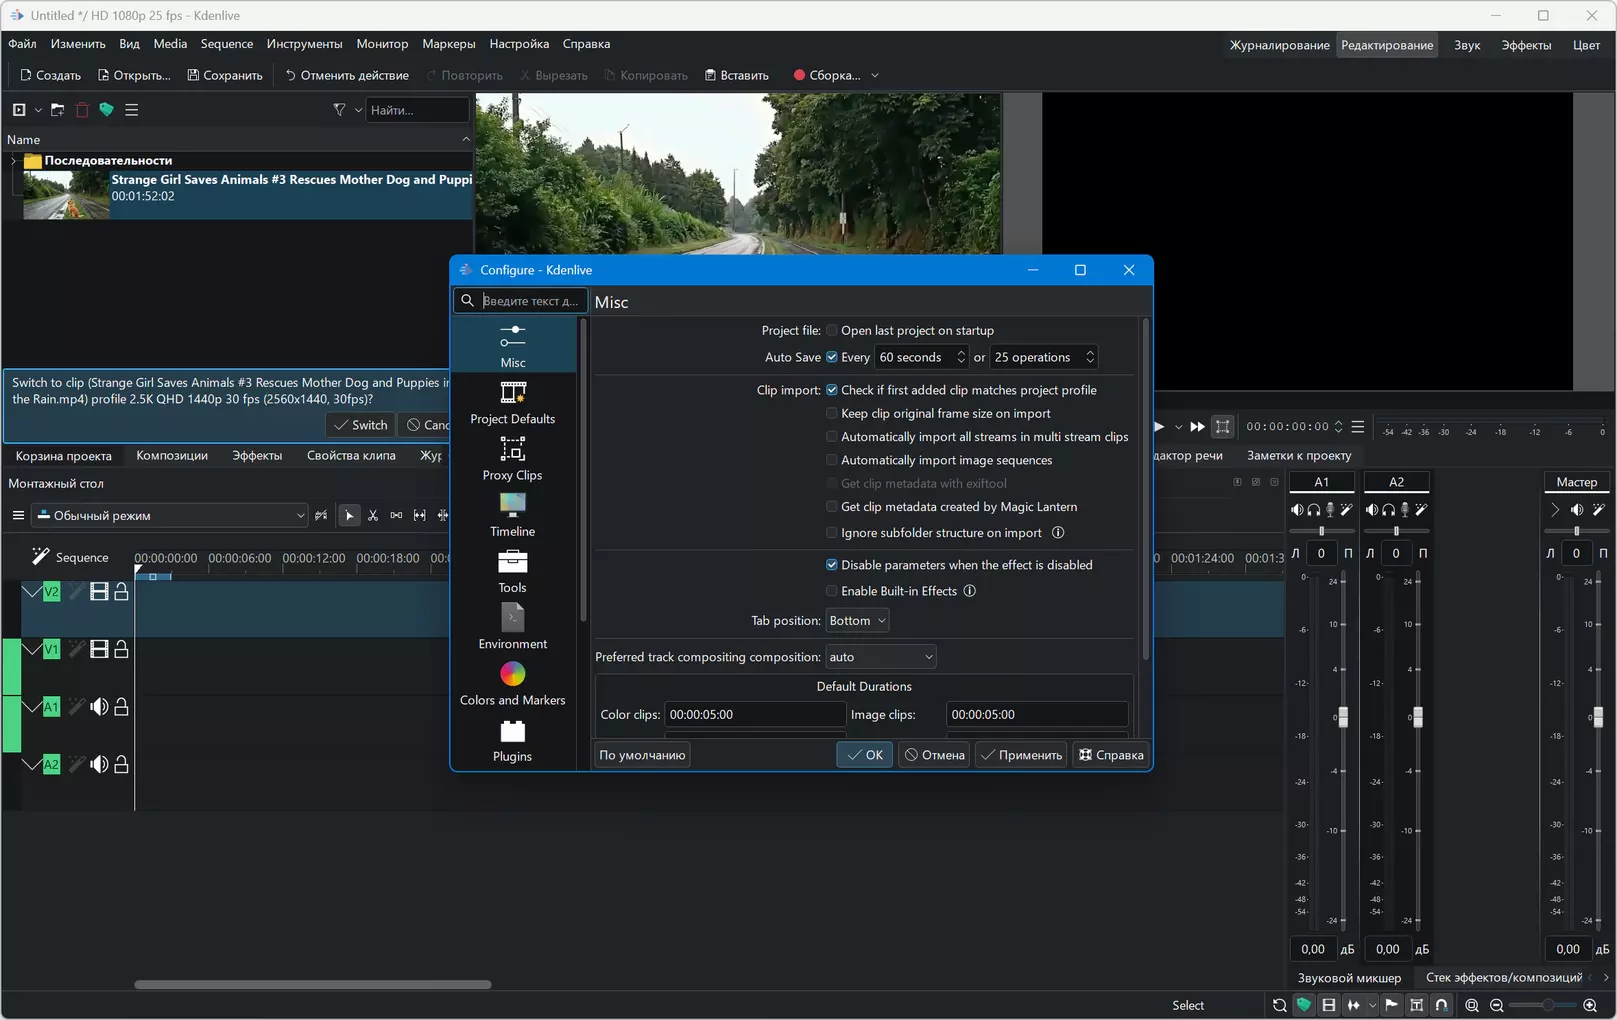
Task: Select the Spacer tool in timeline toolbar
Action: tap(396, 516)
